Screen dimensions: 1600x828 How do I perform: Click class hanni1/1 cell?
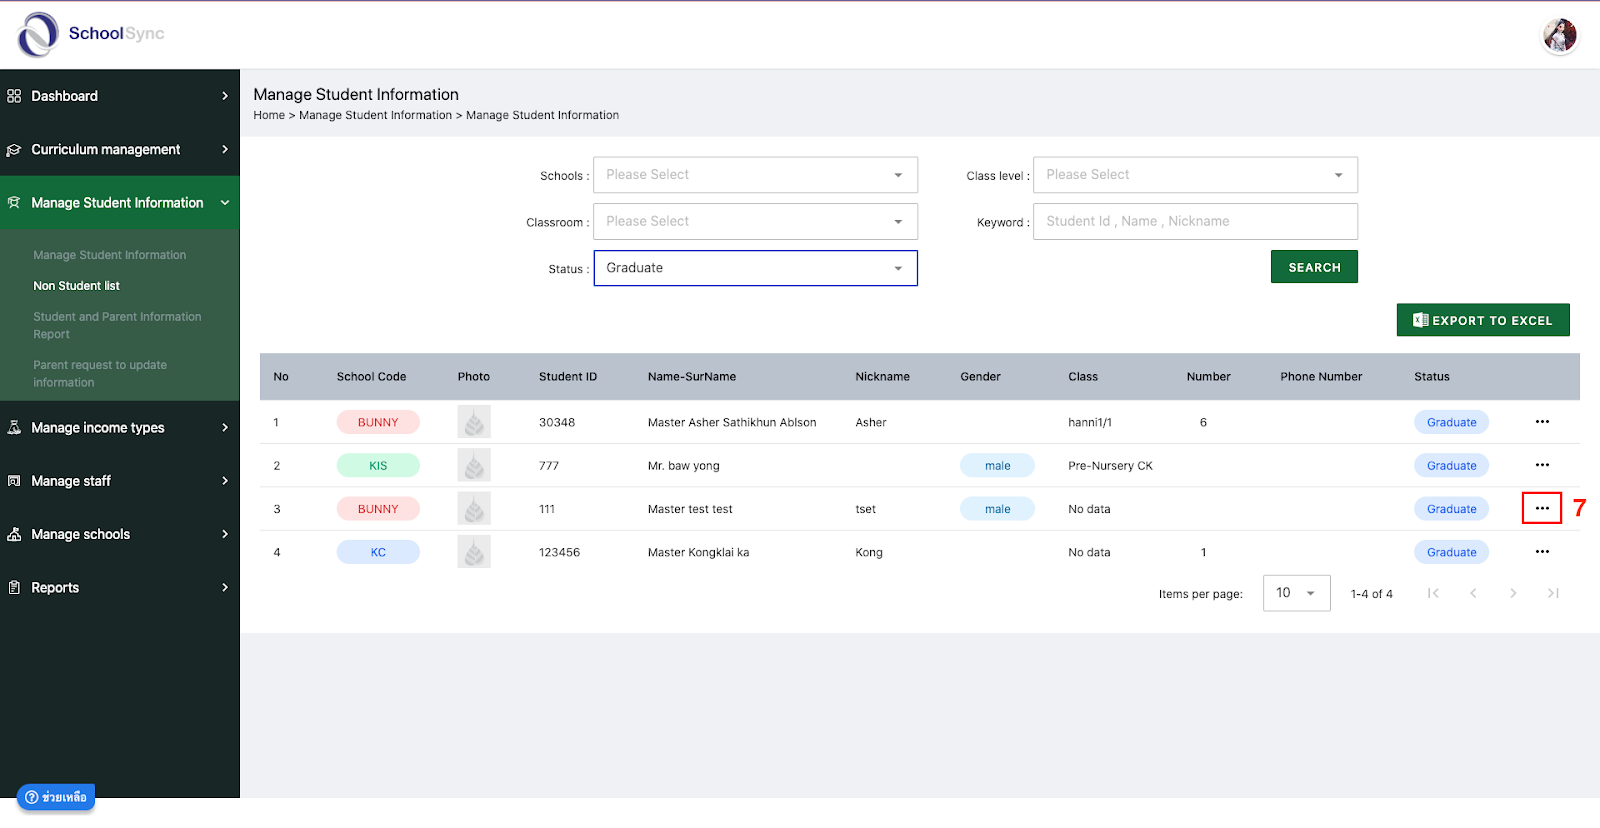tap(1090, 422)
